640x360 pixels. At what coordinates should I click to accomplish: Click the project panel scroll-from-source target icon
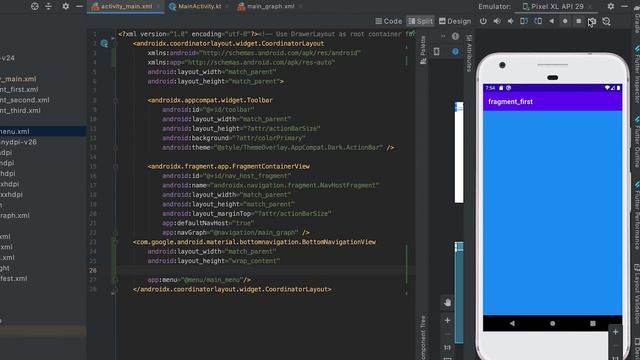point(35,6)
